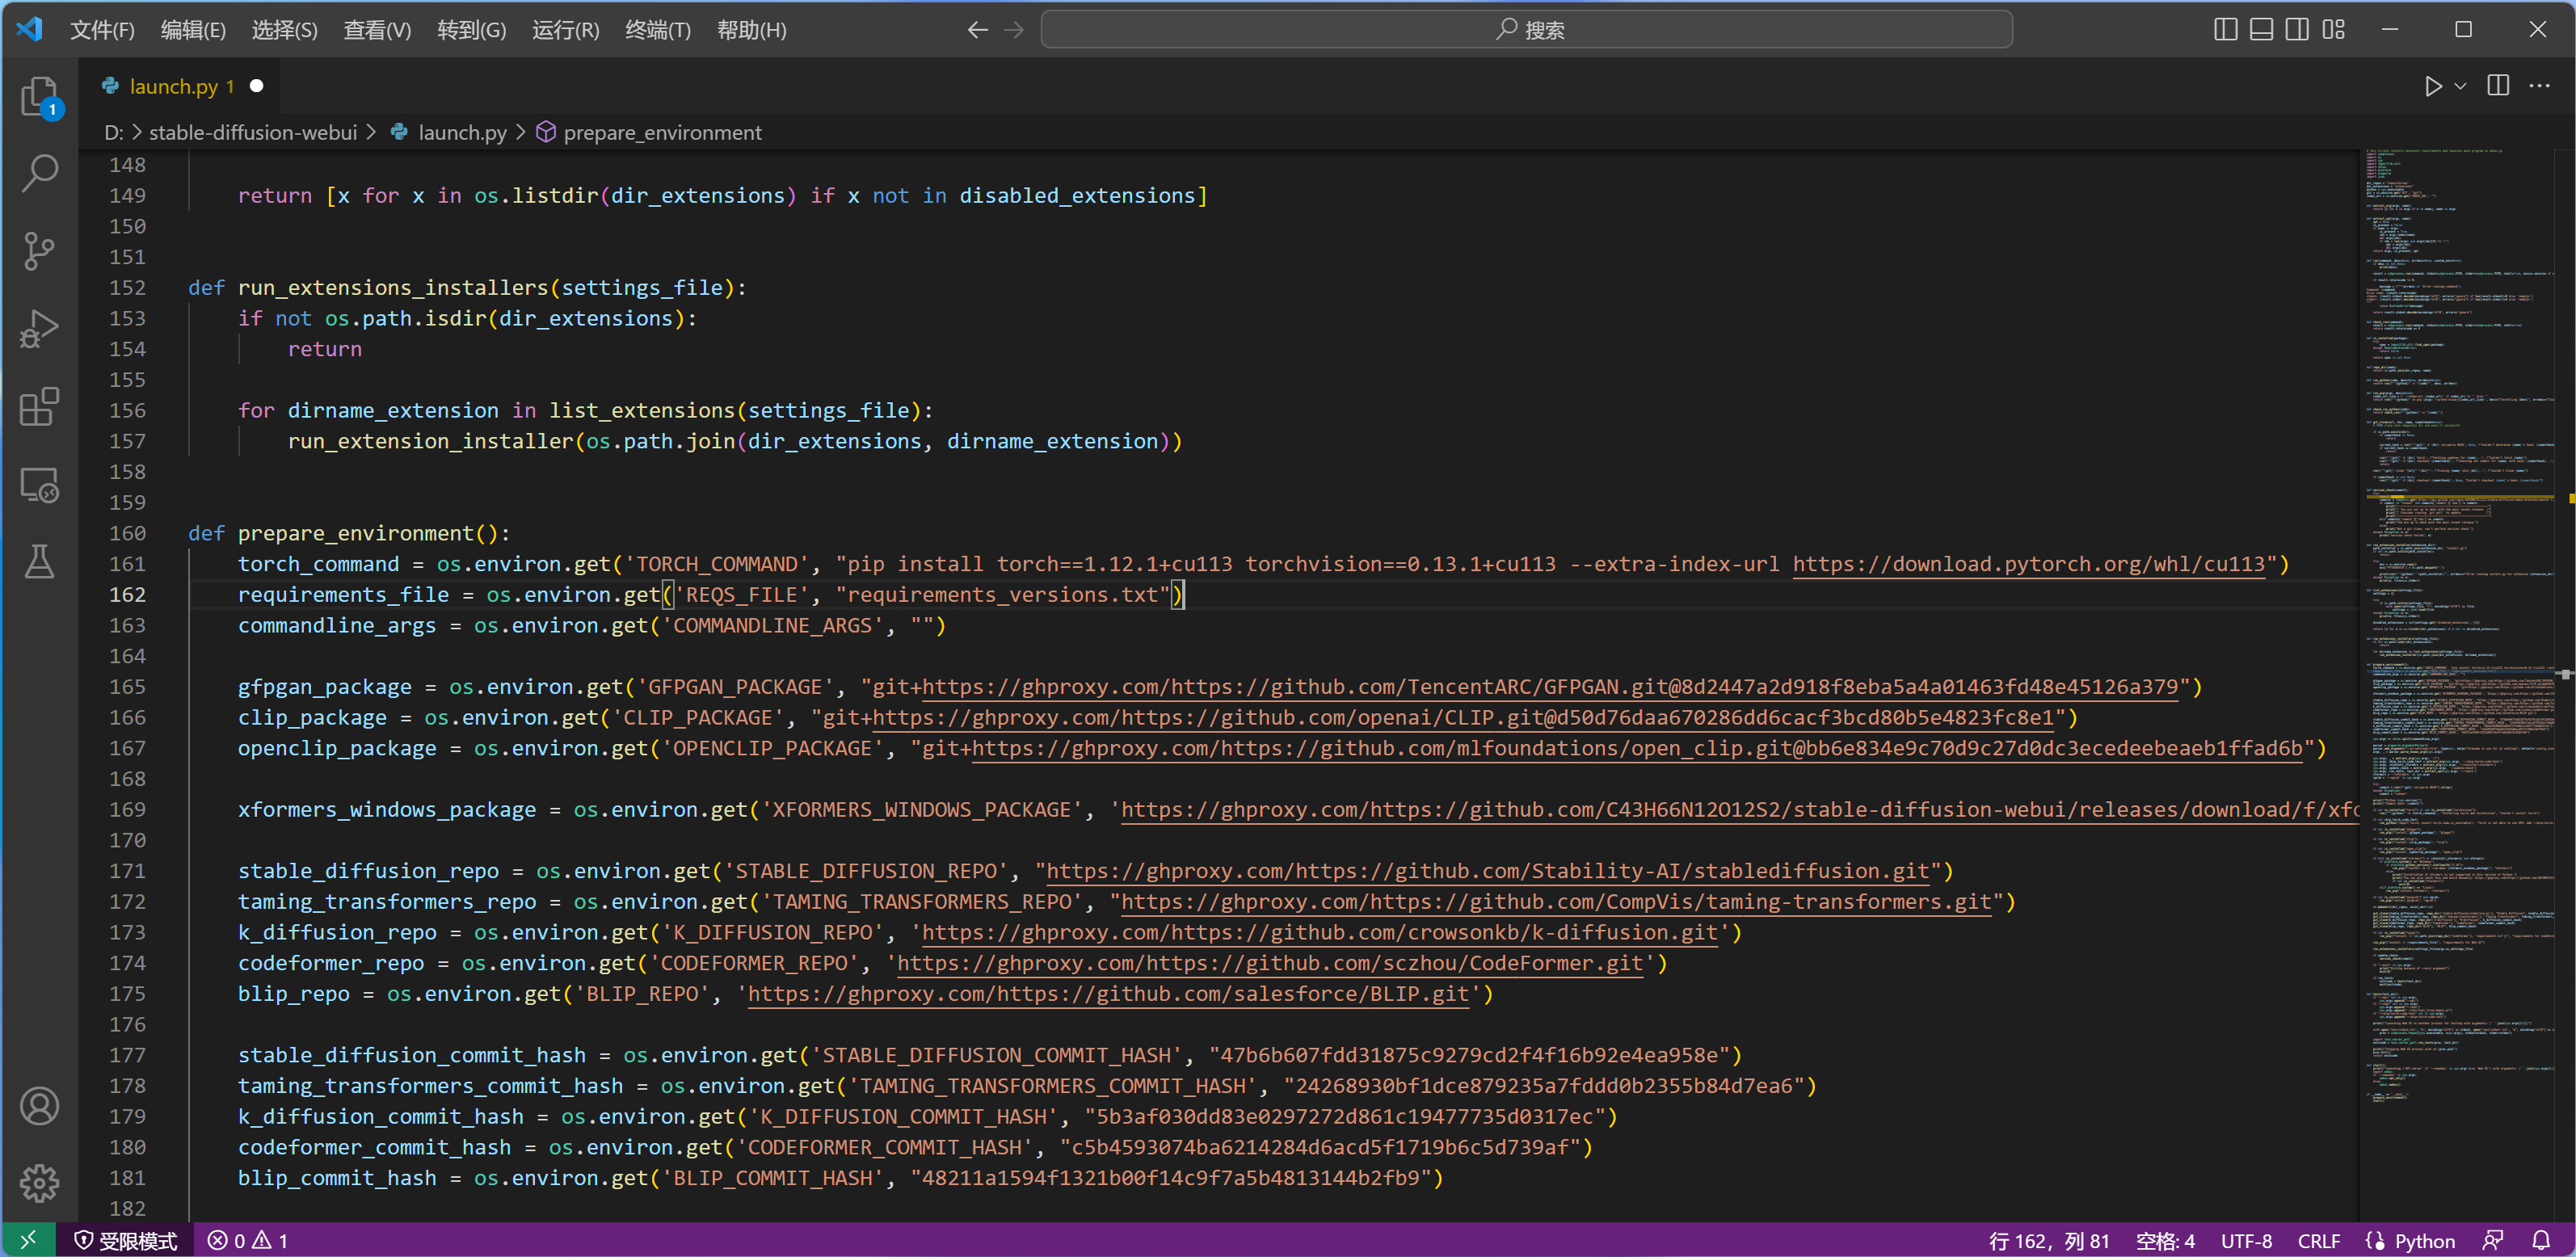Open the 终端(T) menu
This screenshot has width=2576, height=1257.
click(657, 30)
